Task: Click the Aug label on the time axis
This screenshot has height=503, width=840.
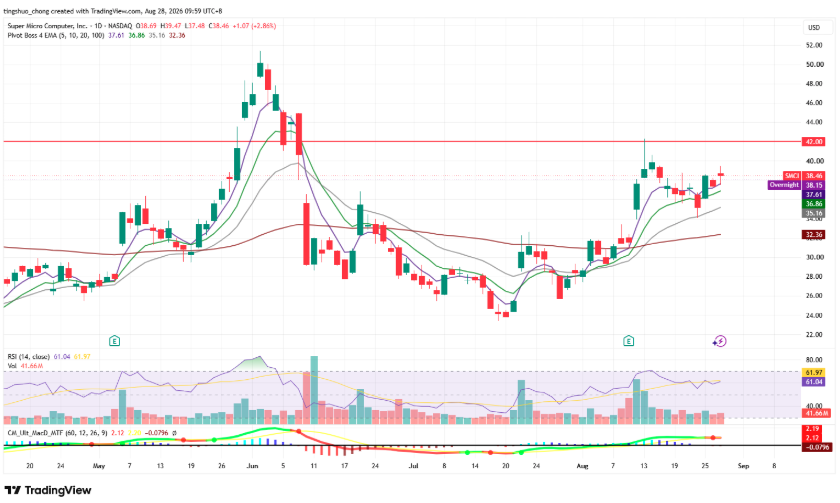Action: point(582,466)
